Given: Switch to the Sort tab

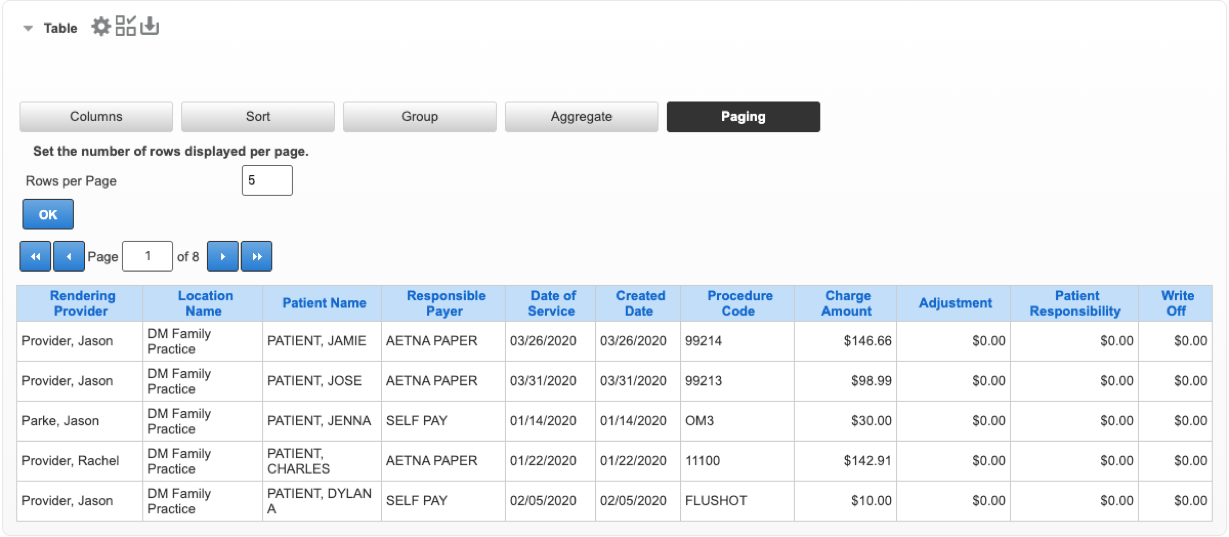Looking at the screenshot, I should point(258,117).
